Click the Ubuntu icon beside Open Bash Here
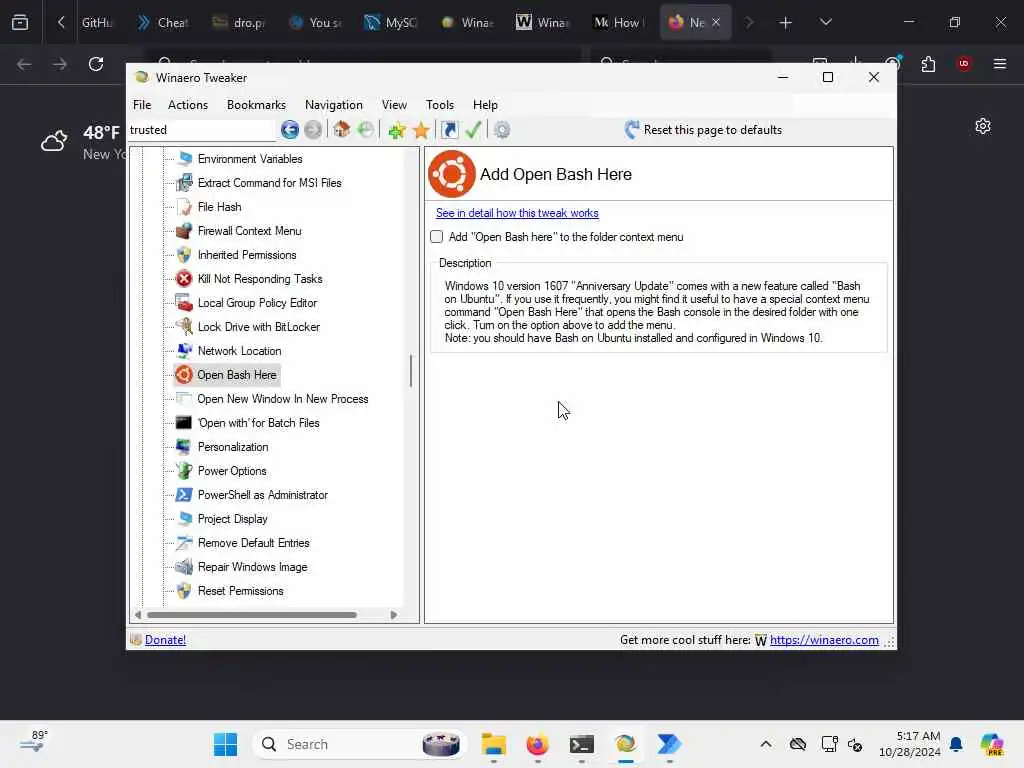Screen dimensions: 1024x768 [x=184, y=375]
